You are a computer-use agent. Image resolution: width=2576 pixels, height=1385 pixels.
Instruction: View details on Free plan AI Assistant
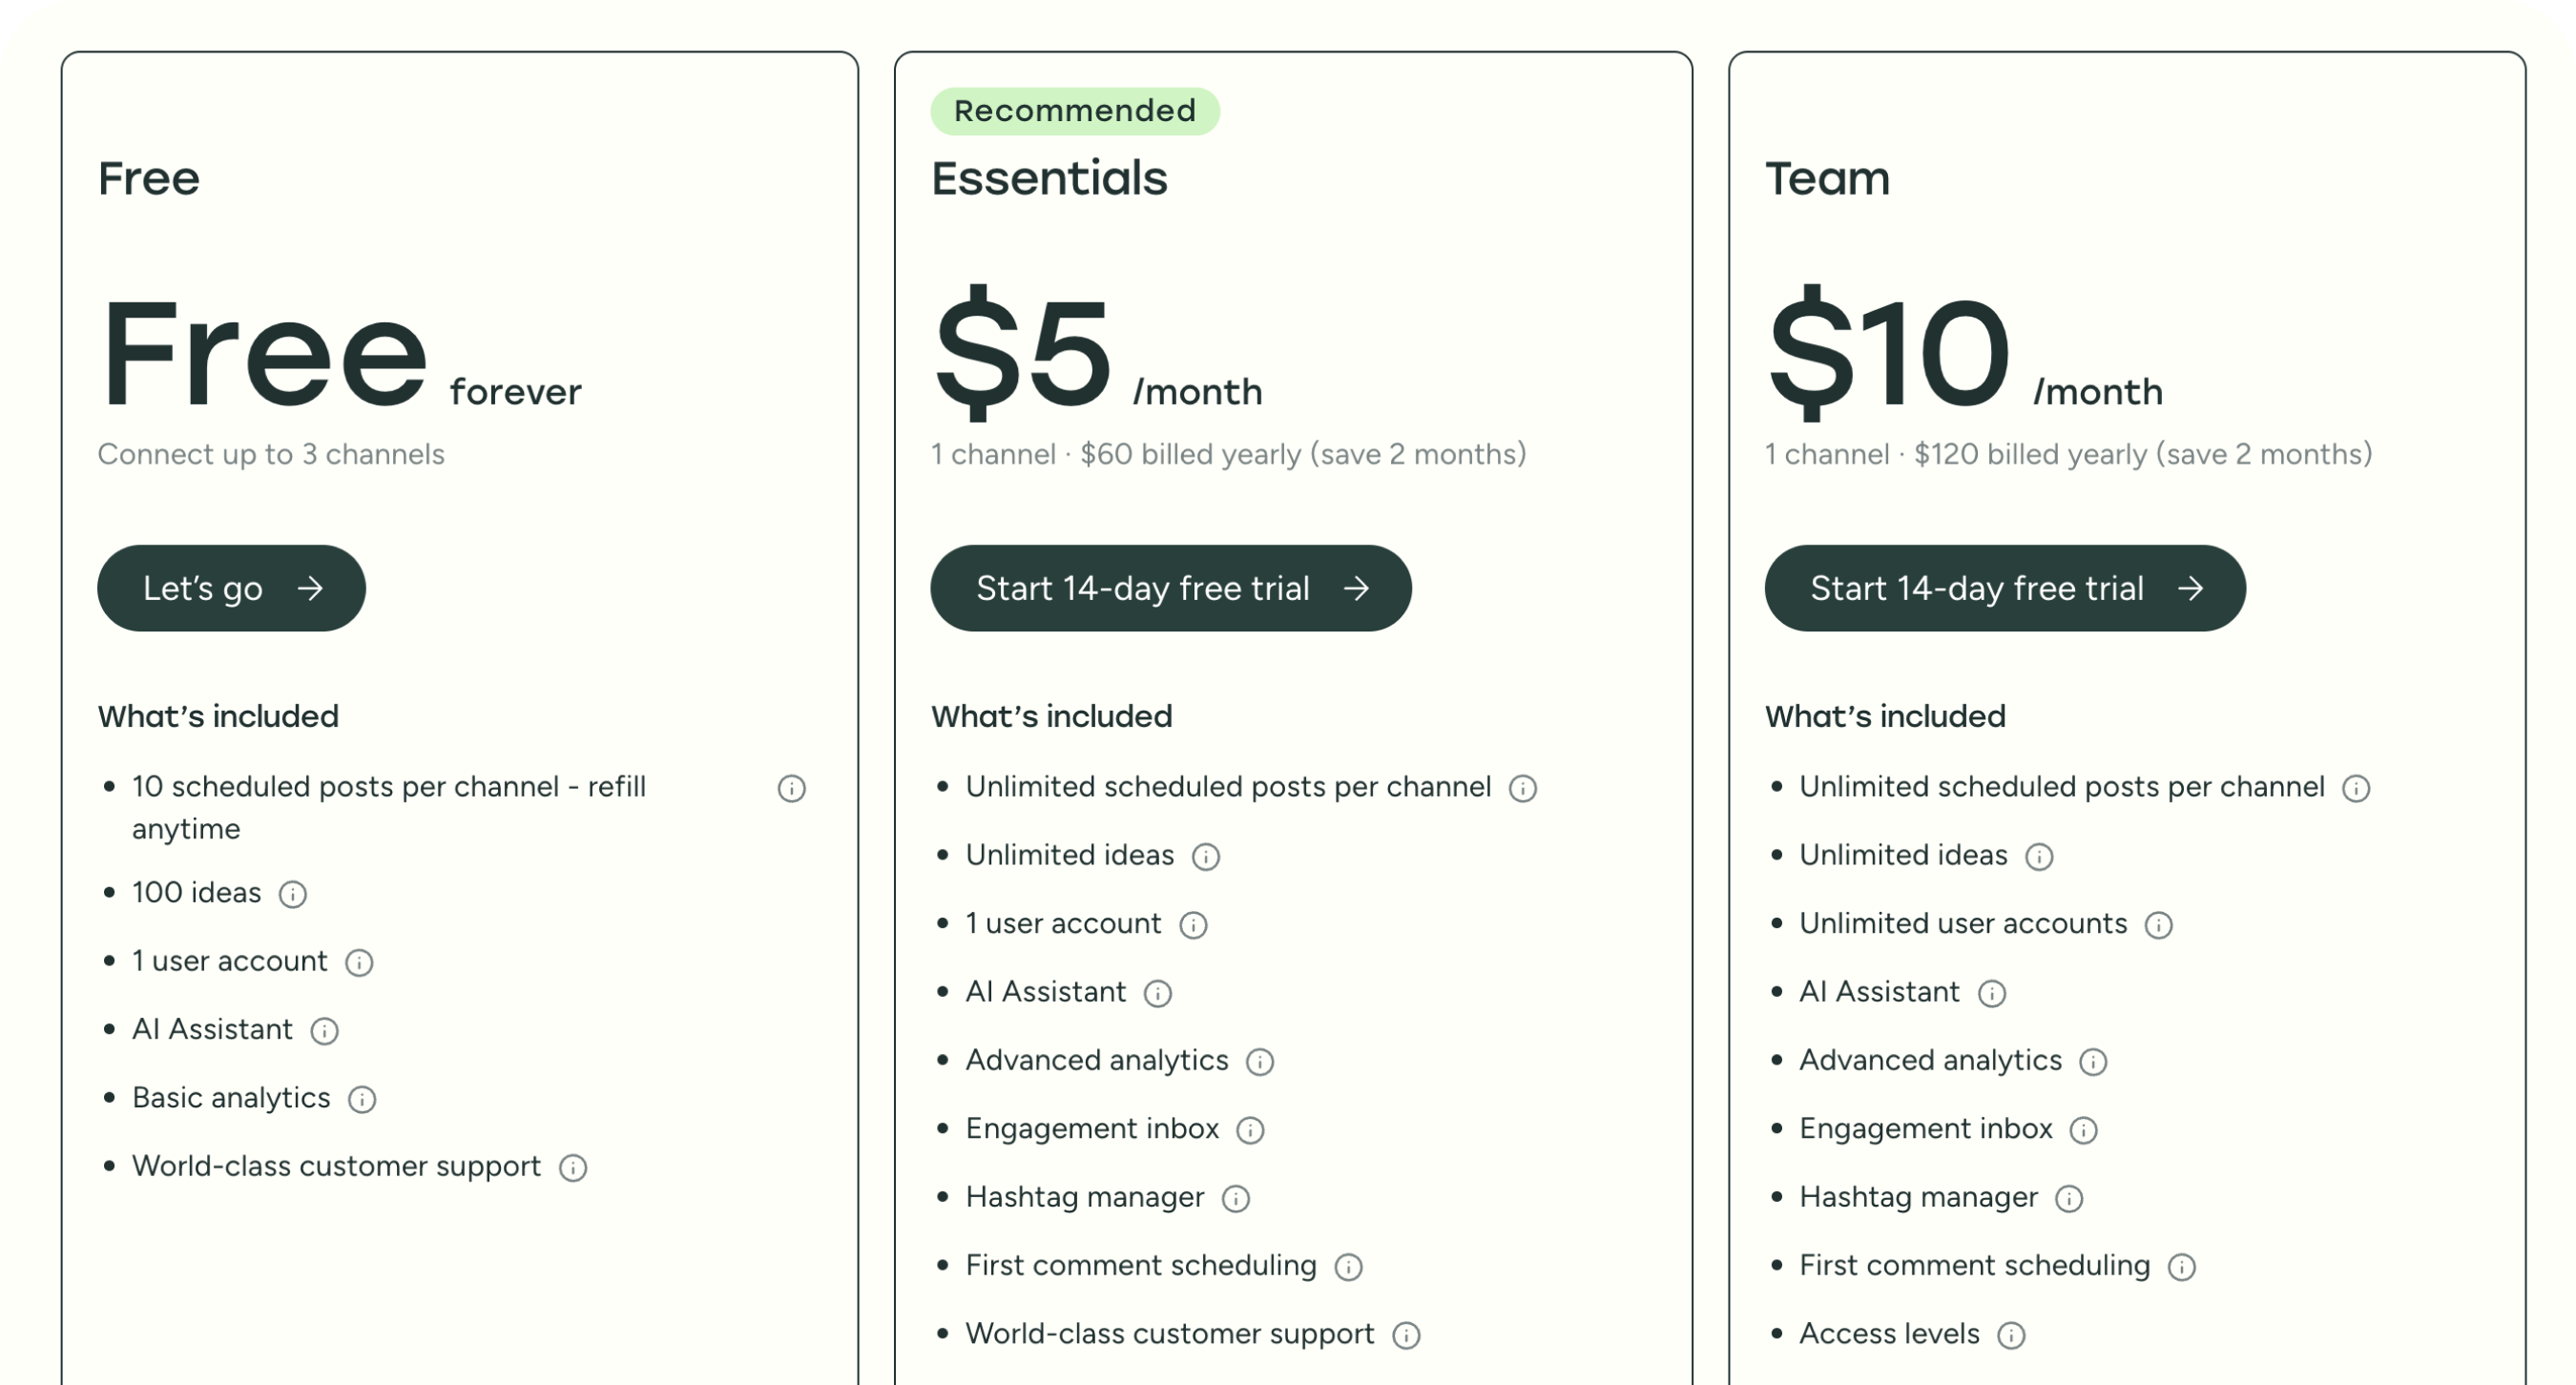(324, 1031)
